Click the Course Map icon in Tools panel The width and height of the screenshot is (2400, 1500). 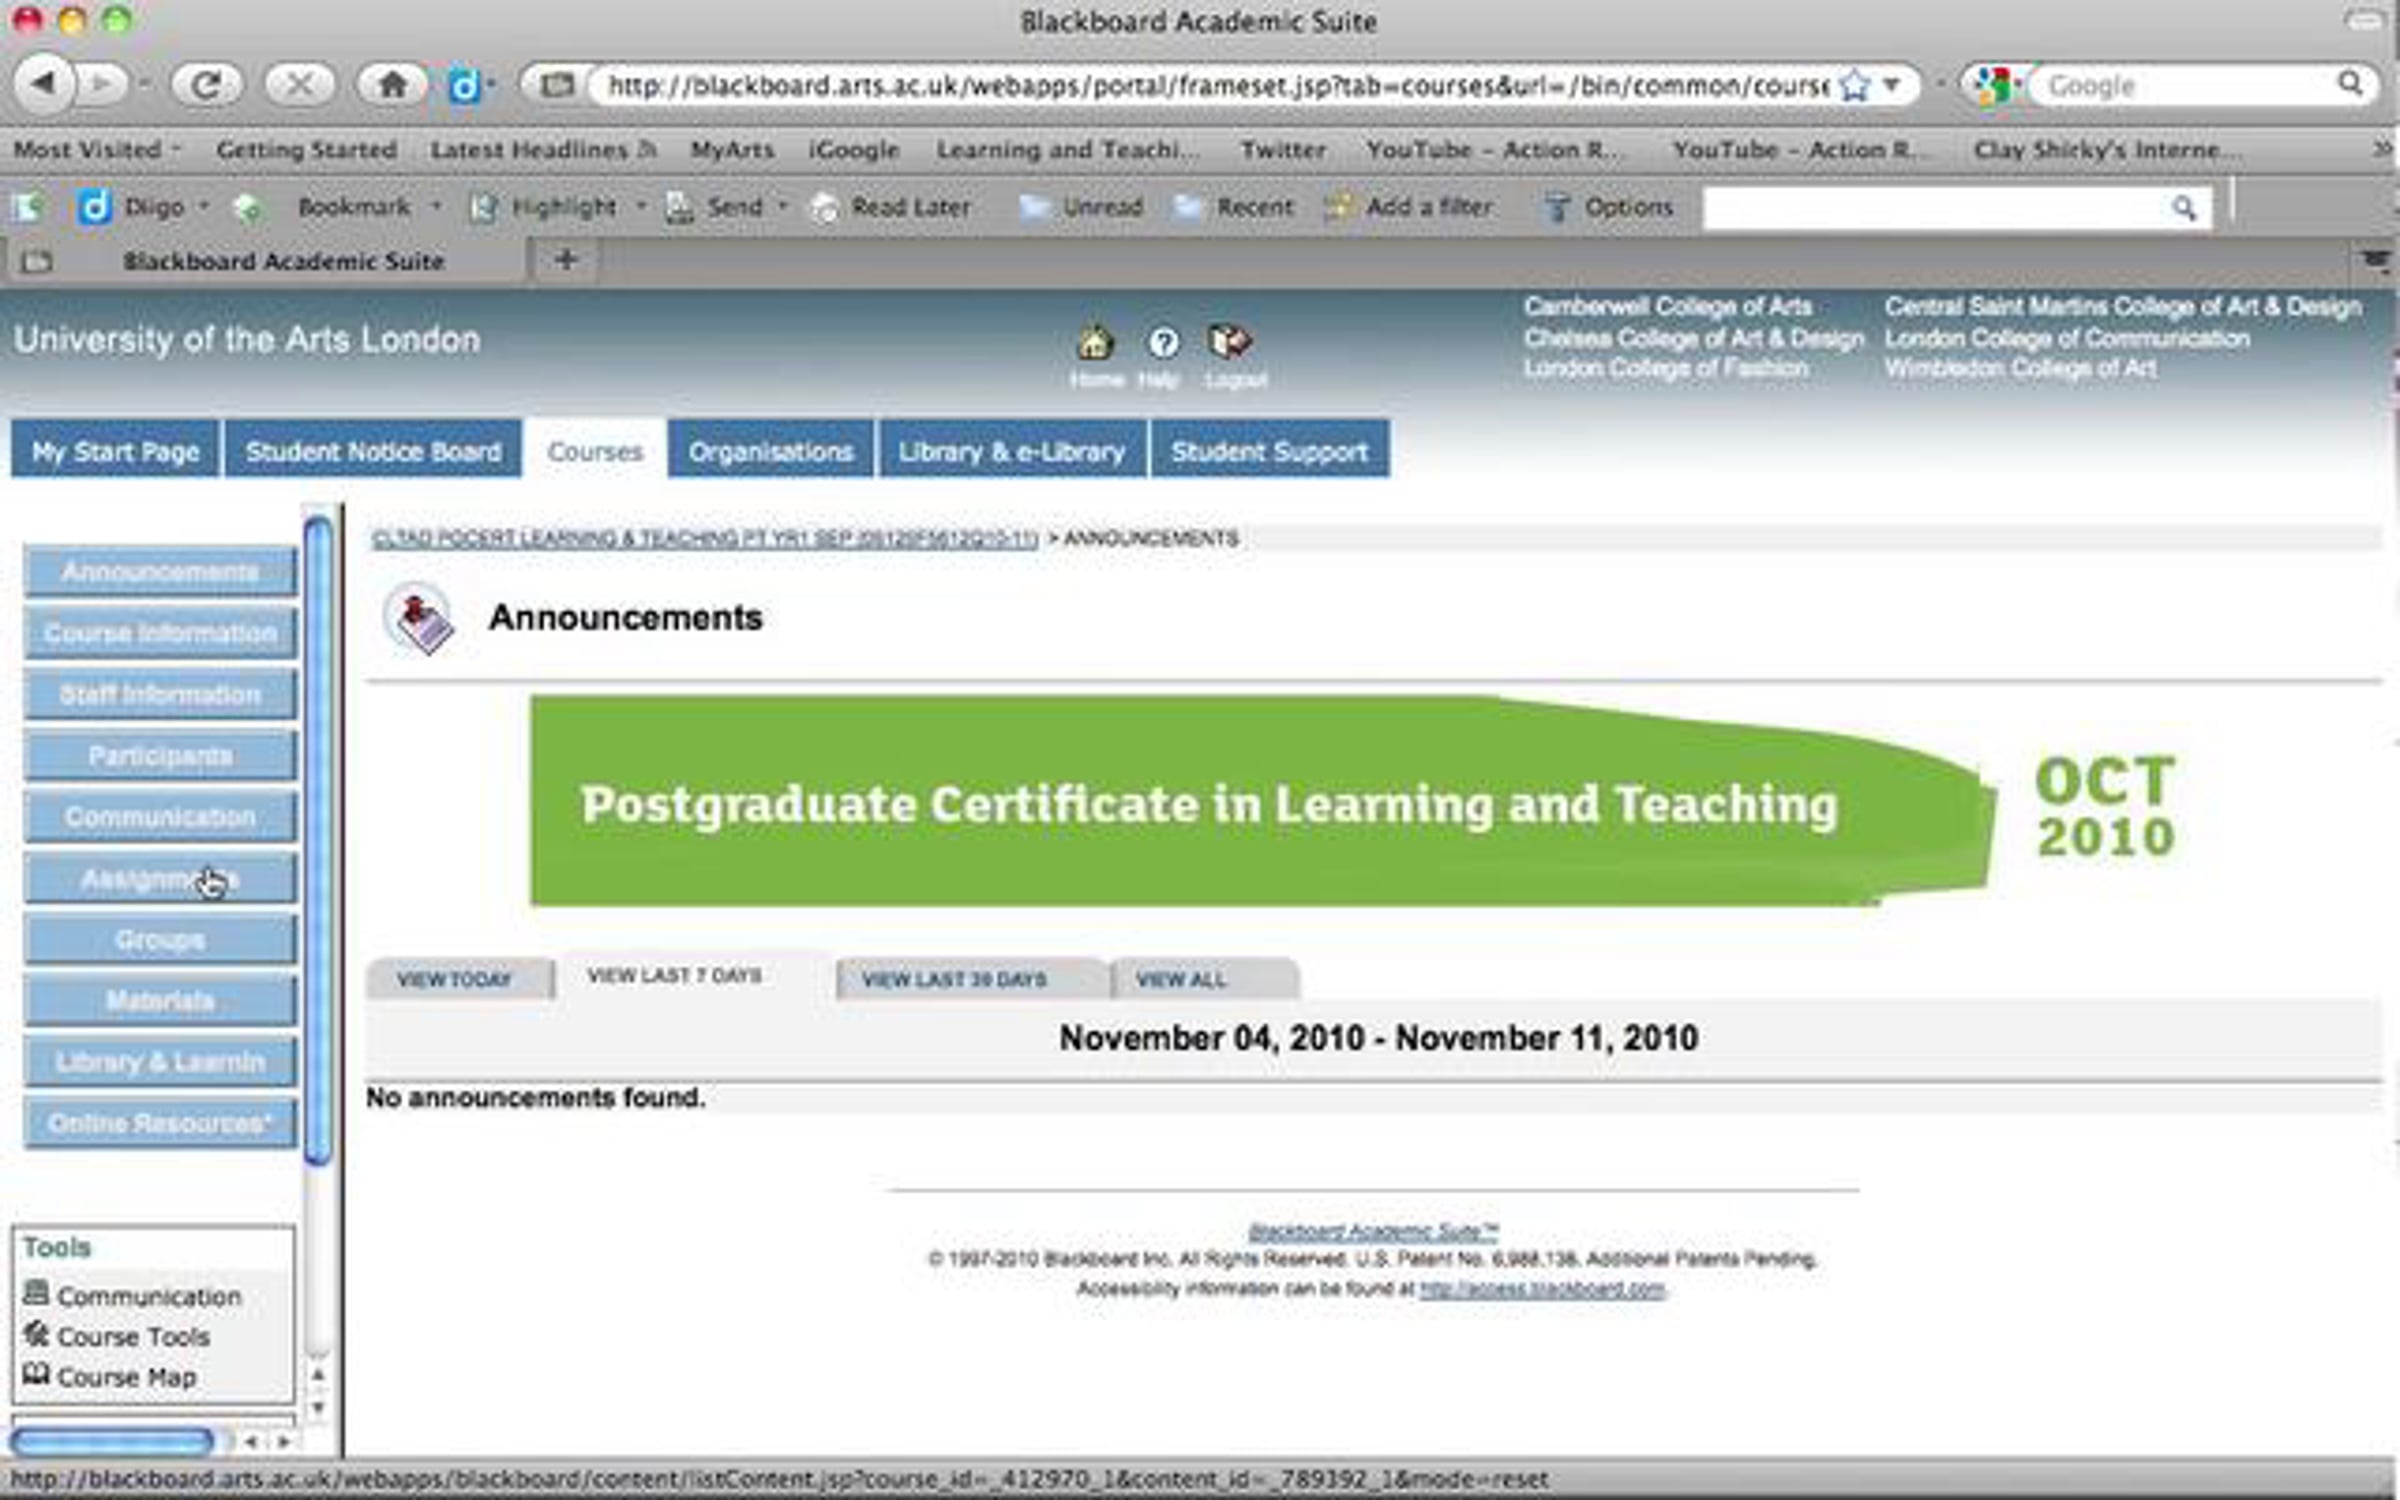click(36, 1373)
